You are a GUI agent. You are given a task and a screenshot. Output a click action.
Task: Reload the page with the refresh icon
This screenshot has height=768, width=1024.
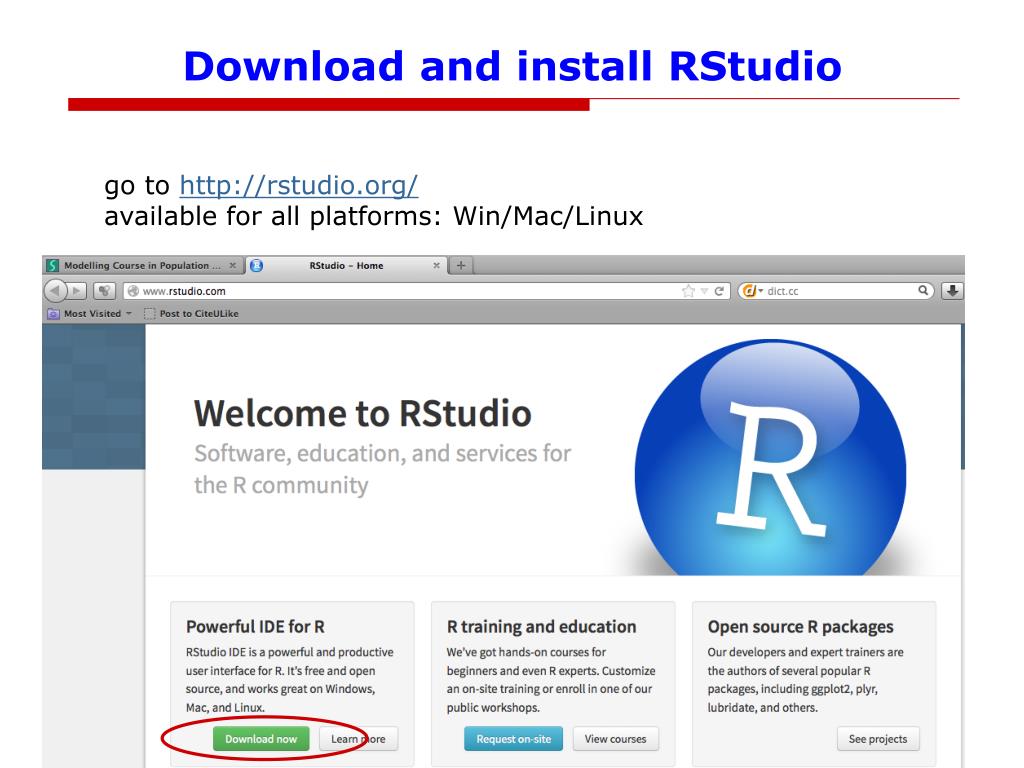point(719,291)
